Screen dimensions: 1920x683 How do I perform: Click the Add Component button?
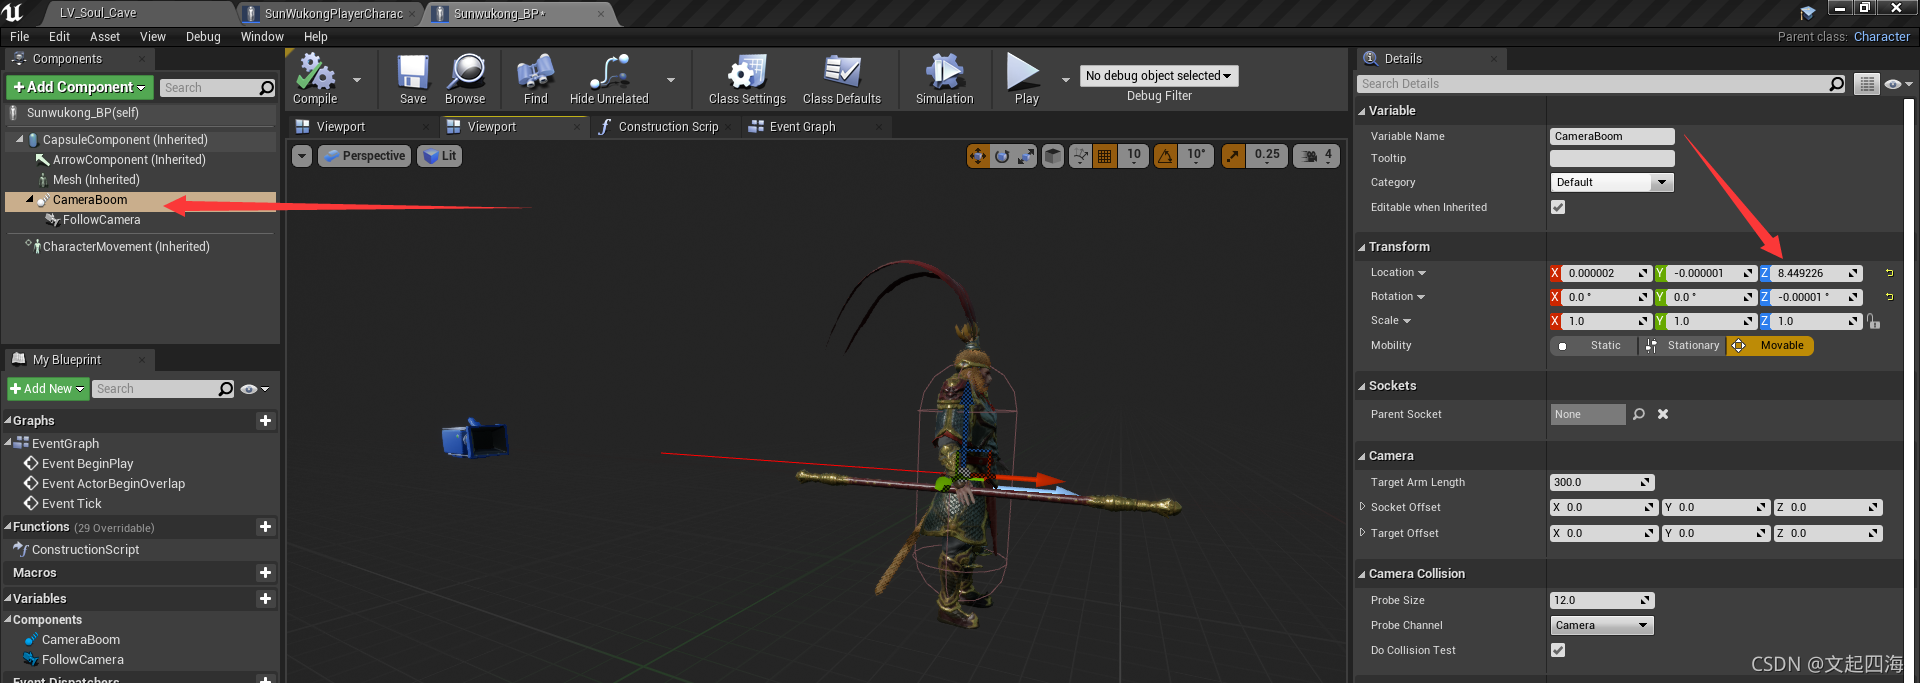(x=80, y=88)
